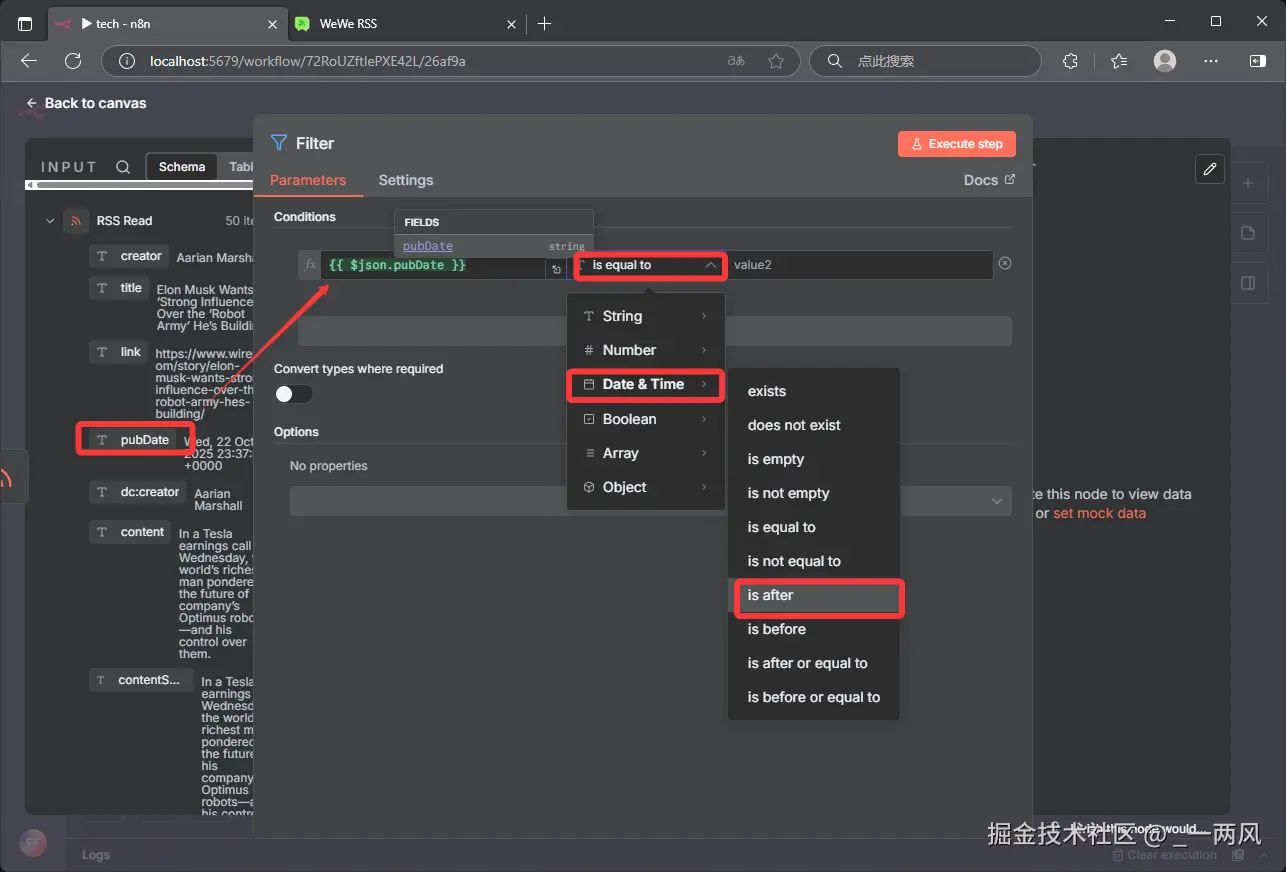Click the reset icon beside the pubDate expression

coord(556,269)
